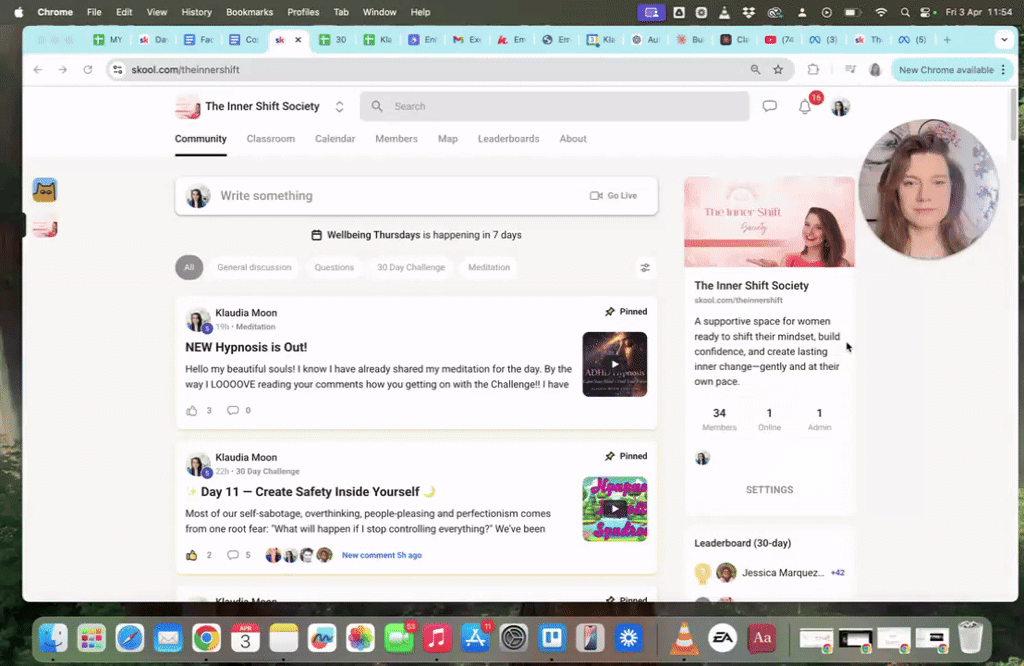
Task: Open the profile avatar in Skool header
Action: pos(840,106)
